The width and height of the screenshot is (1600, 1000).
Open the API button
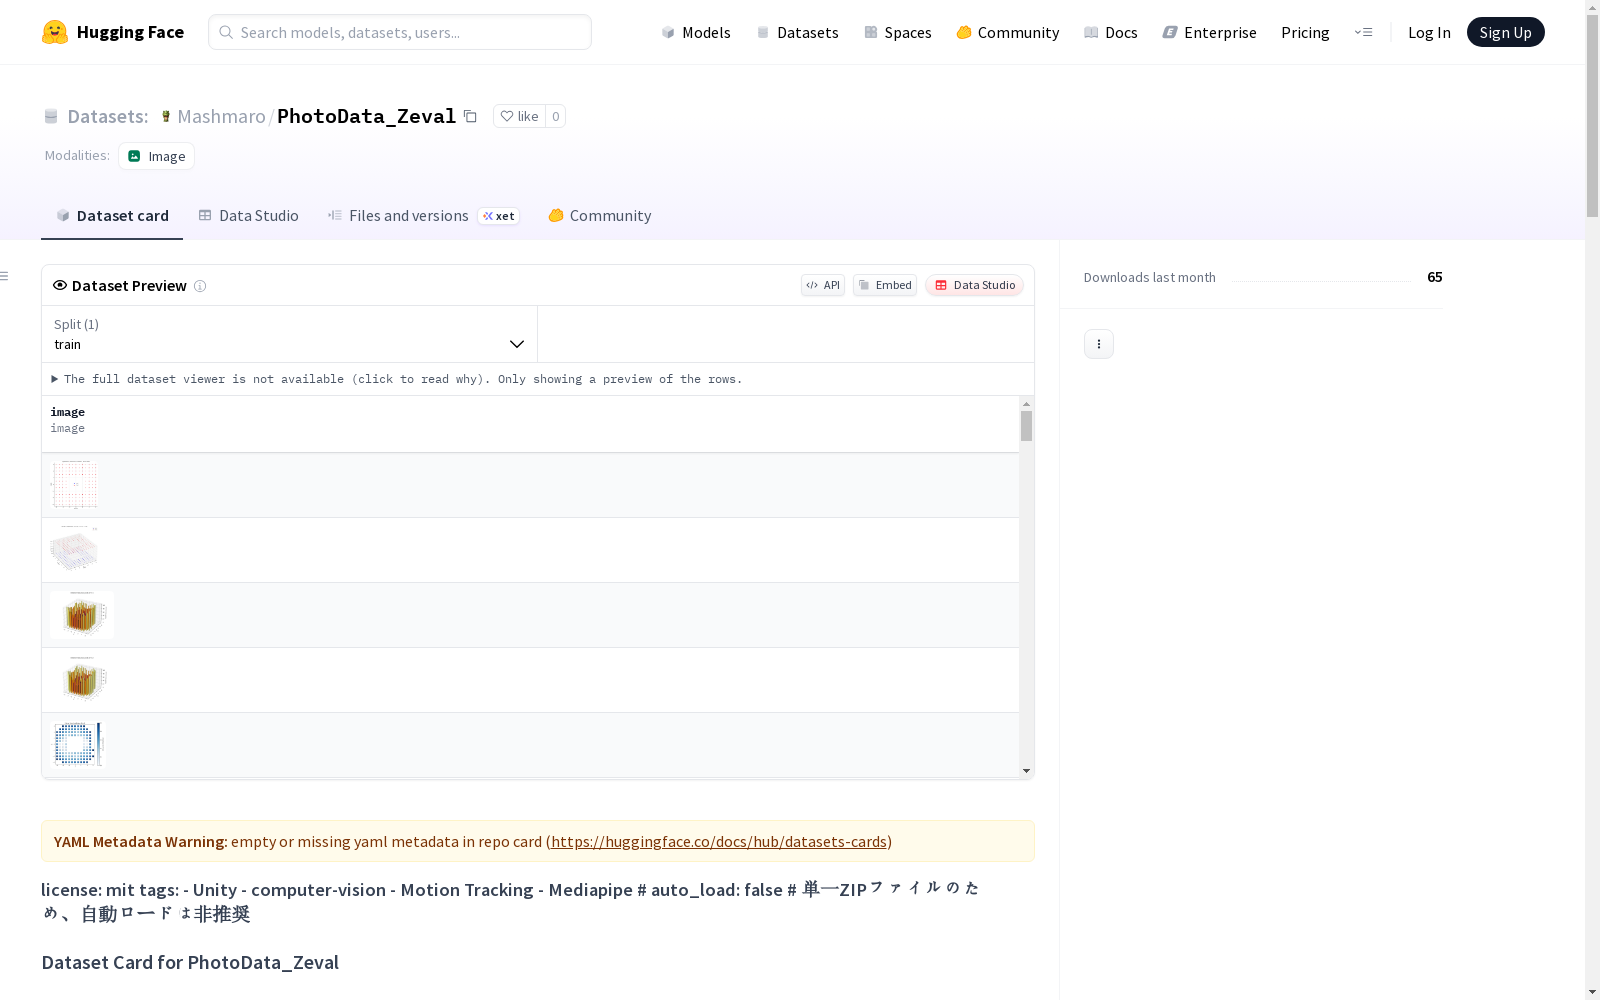(823, 285)
